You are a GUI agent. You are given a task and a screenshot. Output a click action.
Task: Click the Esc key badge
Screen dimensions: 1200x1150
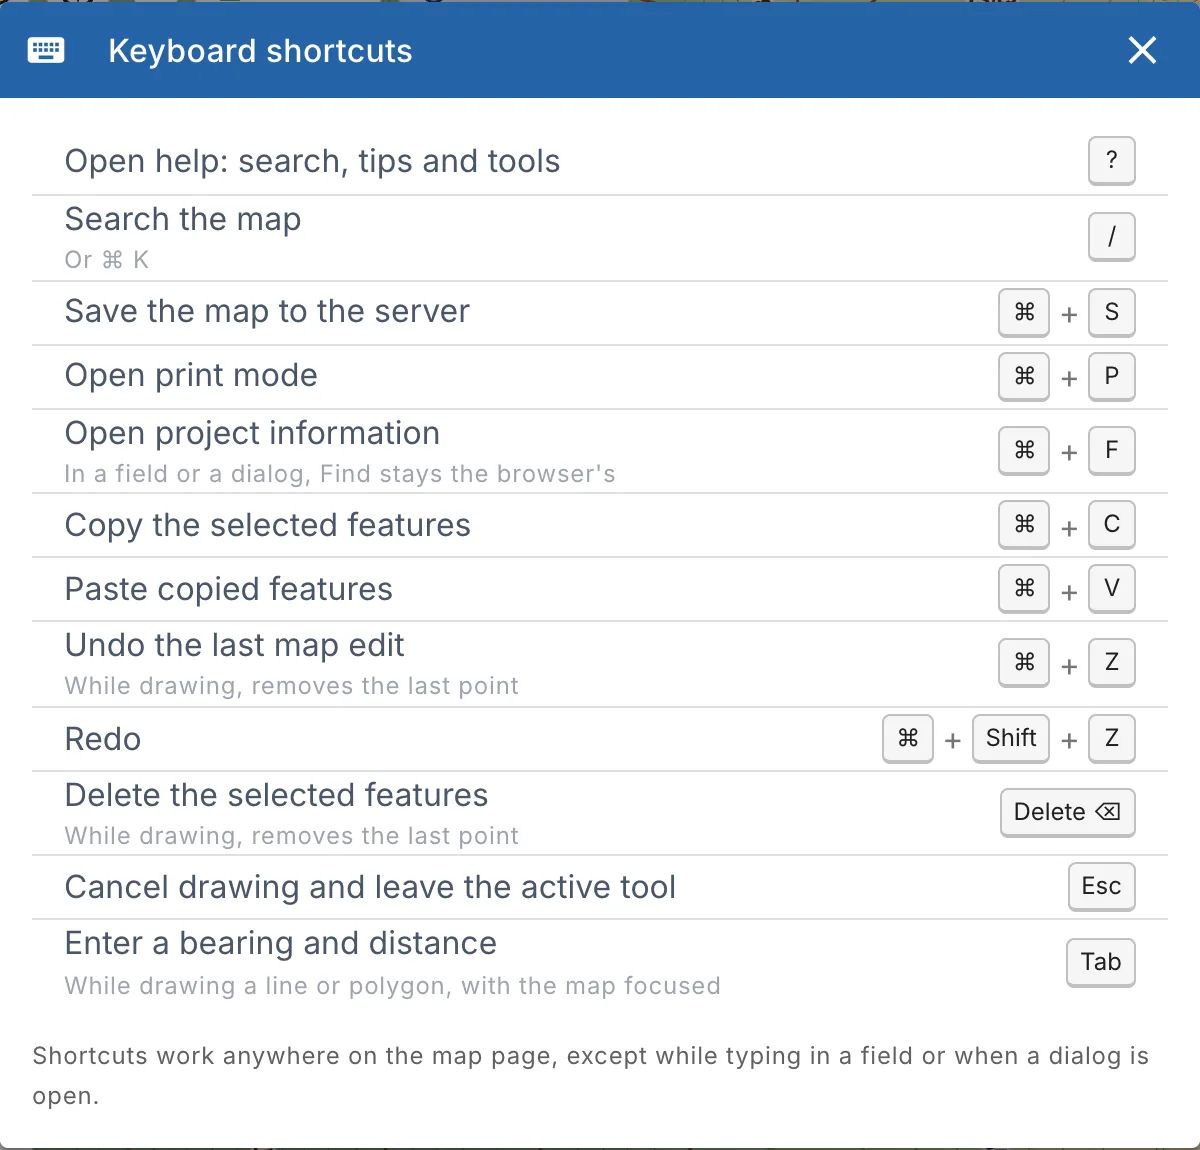tap(1102, 886)
